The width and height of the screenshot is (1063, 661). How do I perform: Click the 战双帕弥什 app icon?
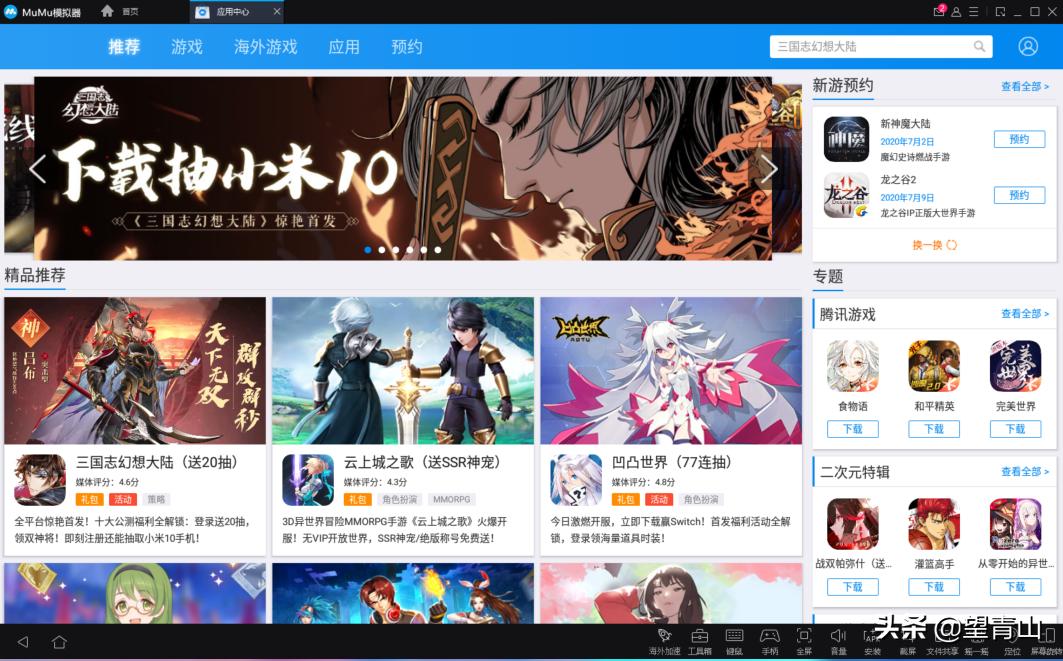tap(853, 524)
